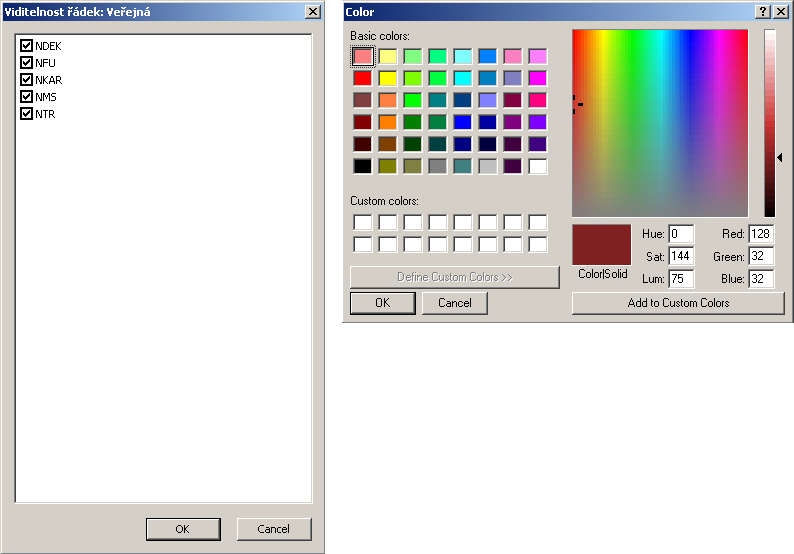Pick the white basic color swatch

point(538,166)
